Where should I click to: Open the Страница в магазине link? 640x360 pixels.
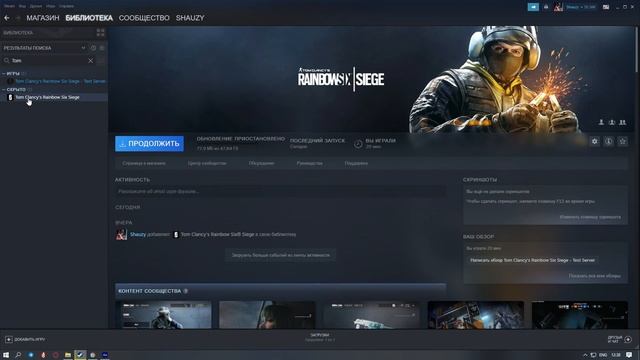[x=144, y=163]
